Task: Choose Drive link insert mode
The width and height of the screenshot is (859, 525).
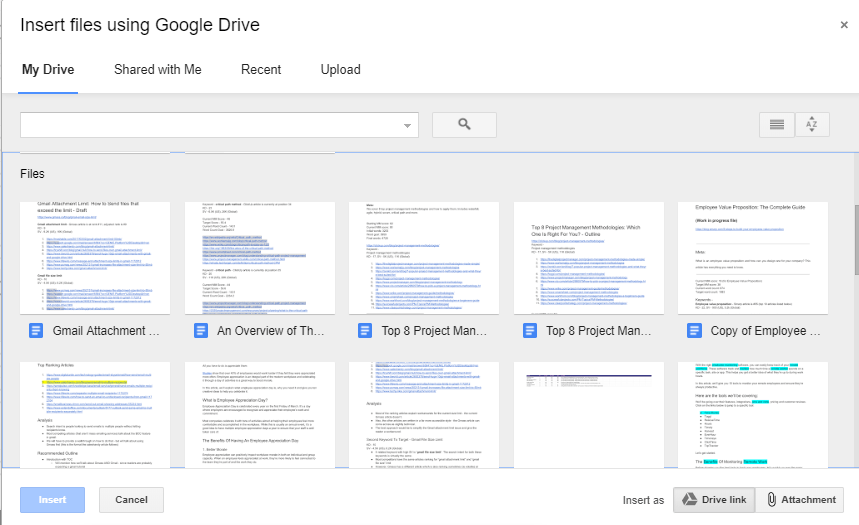Action: pos(714,500)
